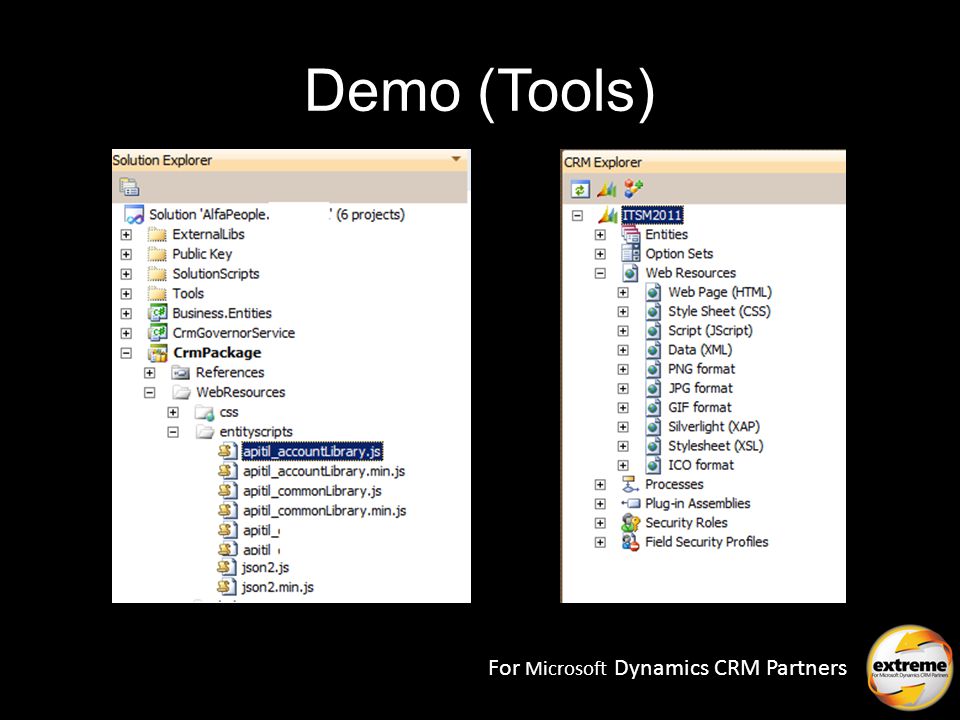
Task: Select apitil_accountLibrary.js file
Action: coord(312,451)
